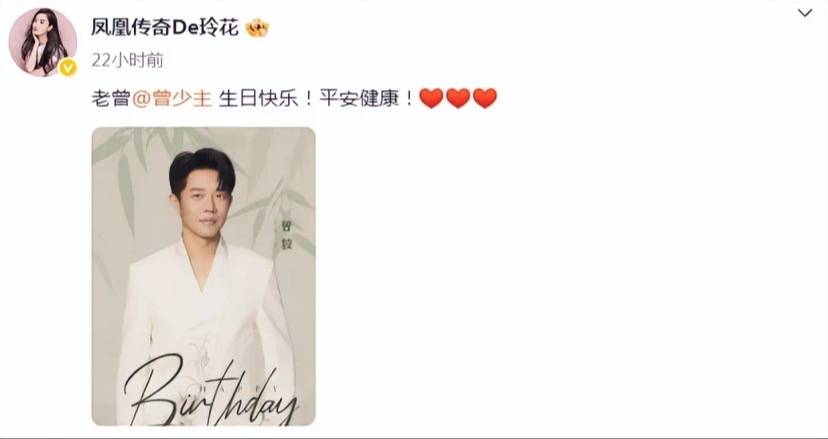Screen dimensions: 828x439
Task: Click the first red heart emoji
Action: coord(431,98)
